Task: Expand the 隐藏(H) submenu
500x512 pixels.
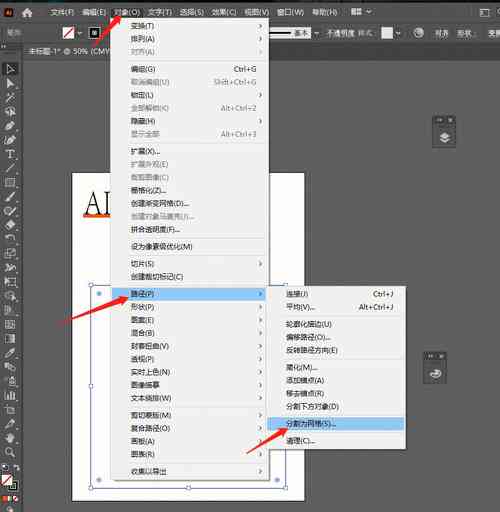Action: 189,121
